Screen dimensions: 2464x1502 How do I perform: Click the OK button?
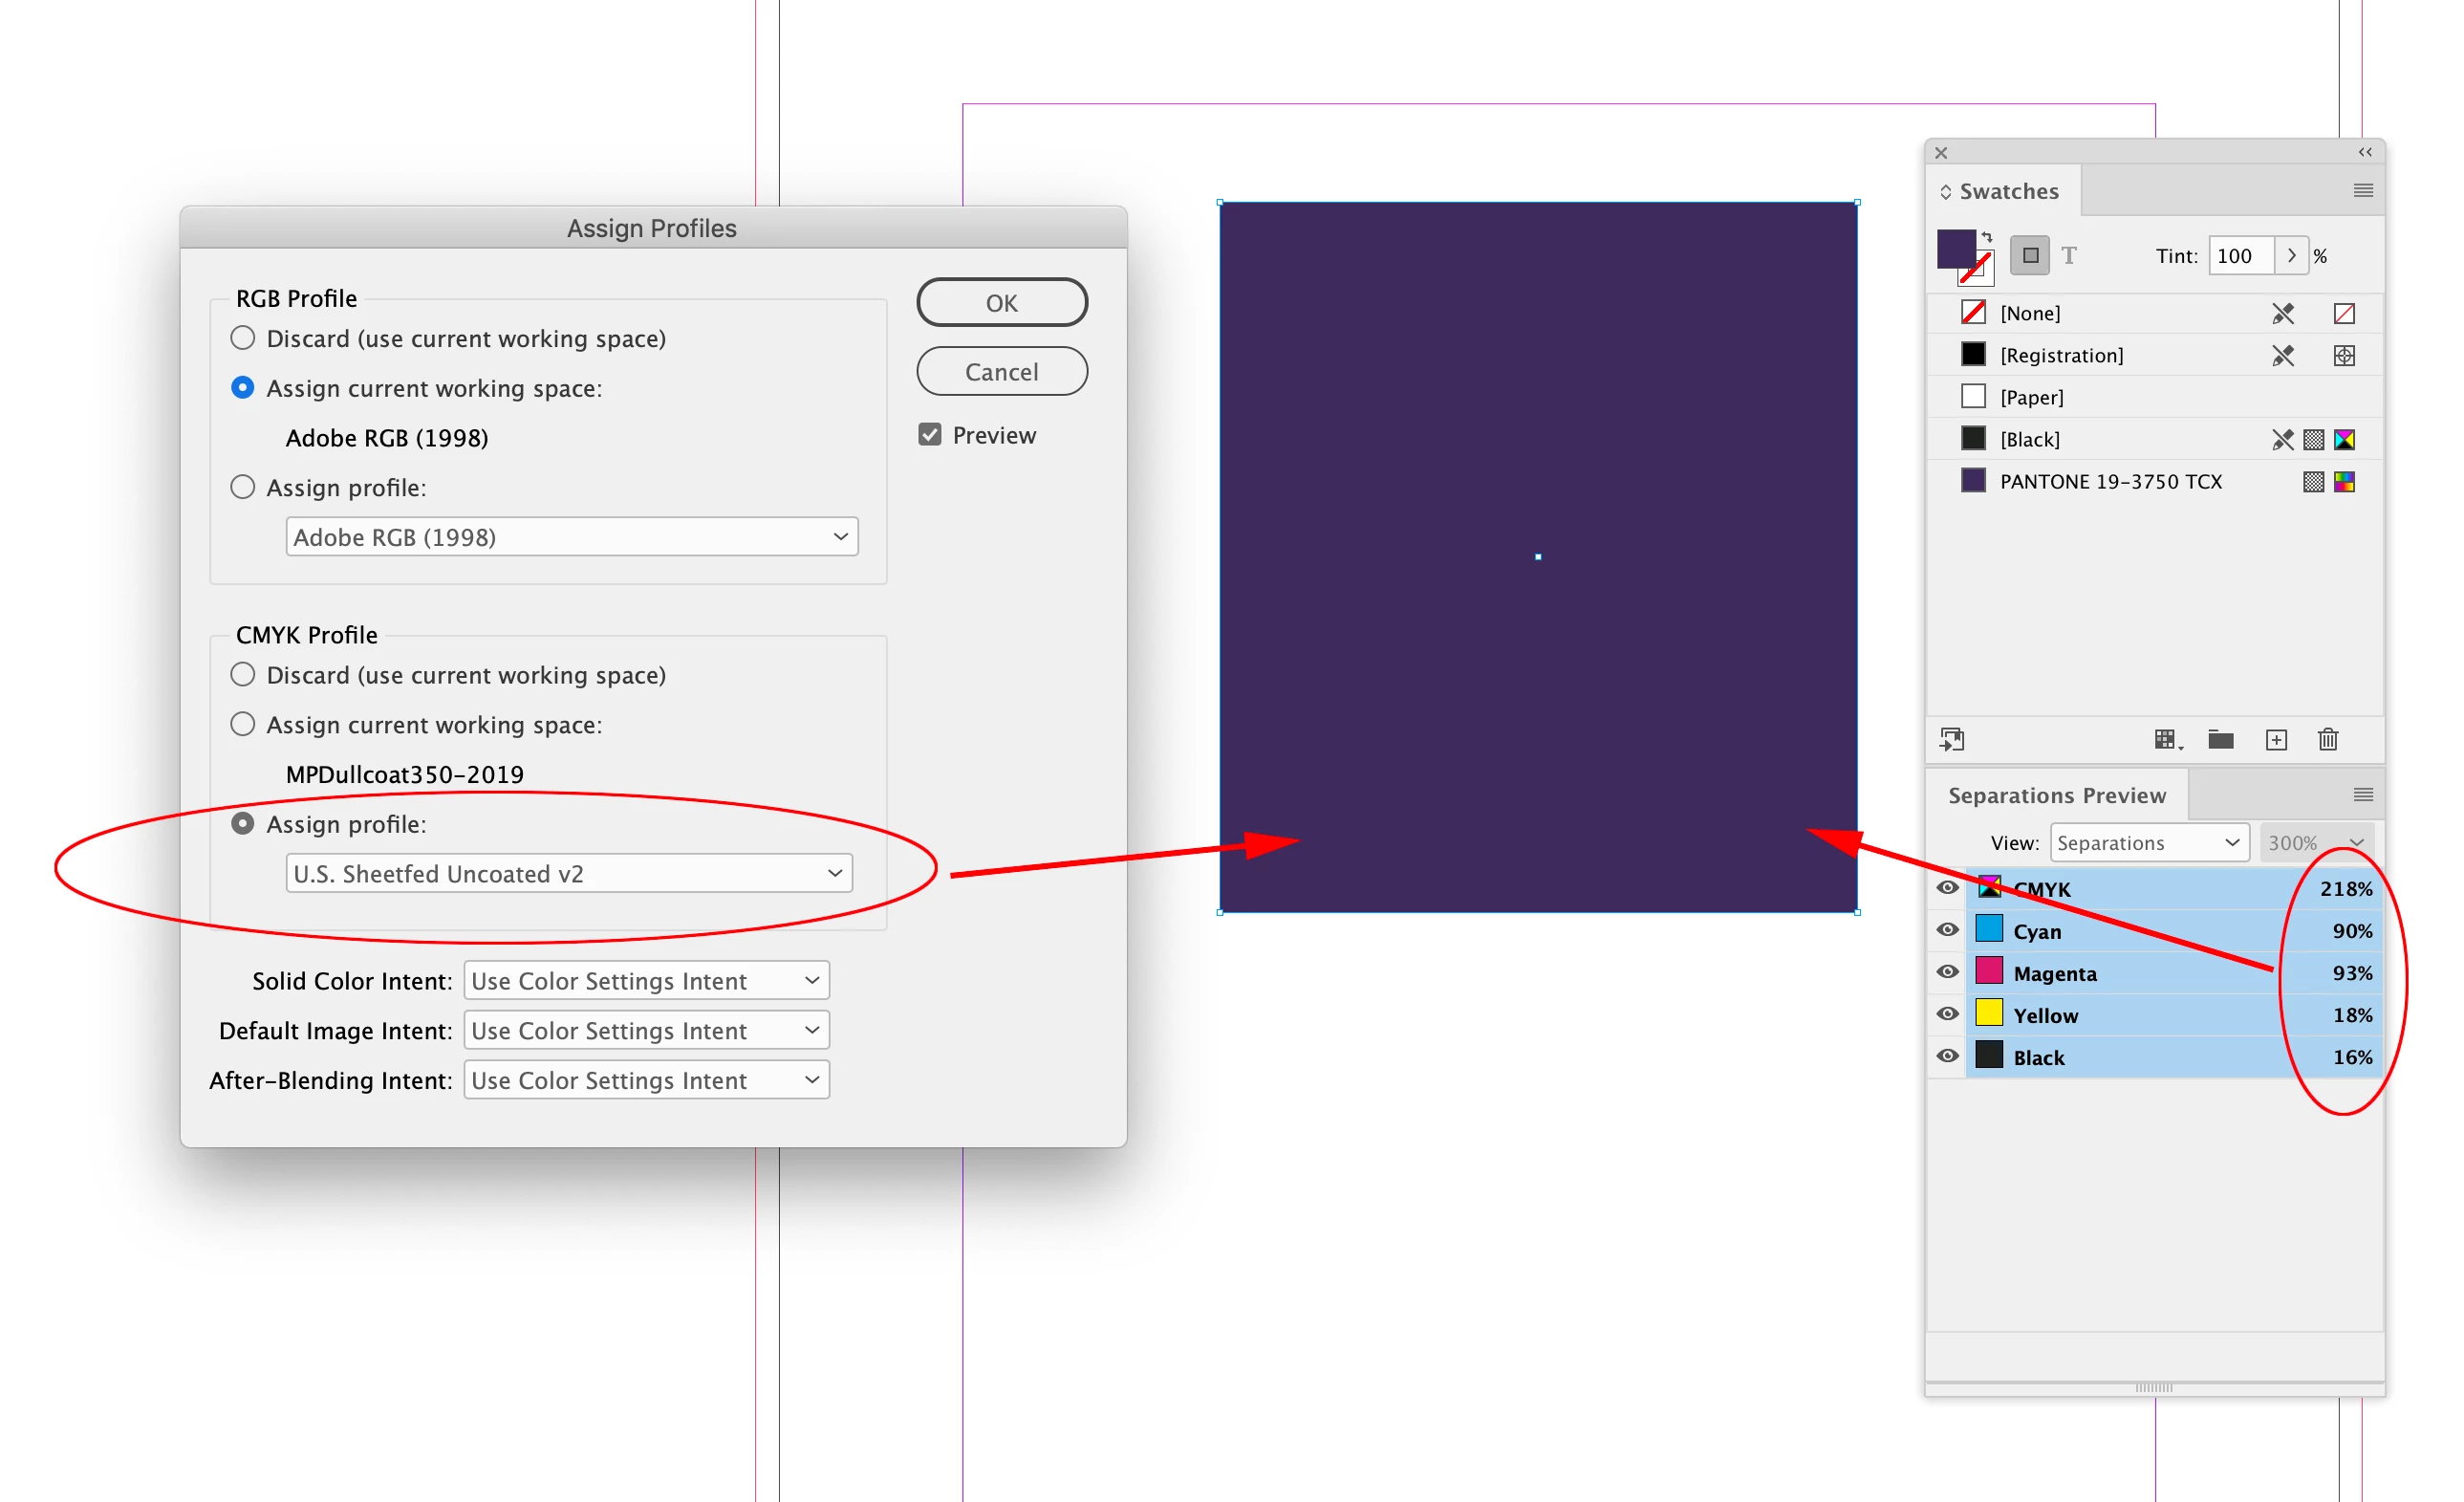click(1001, 303)
